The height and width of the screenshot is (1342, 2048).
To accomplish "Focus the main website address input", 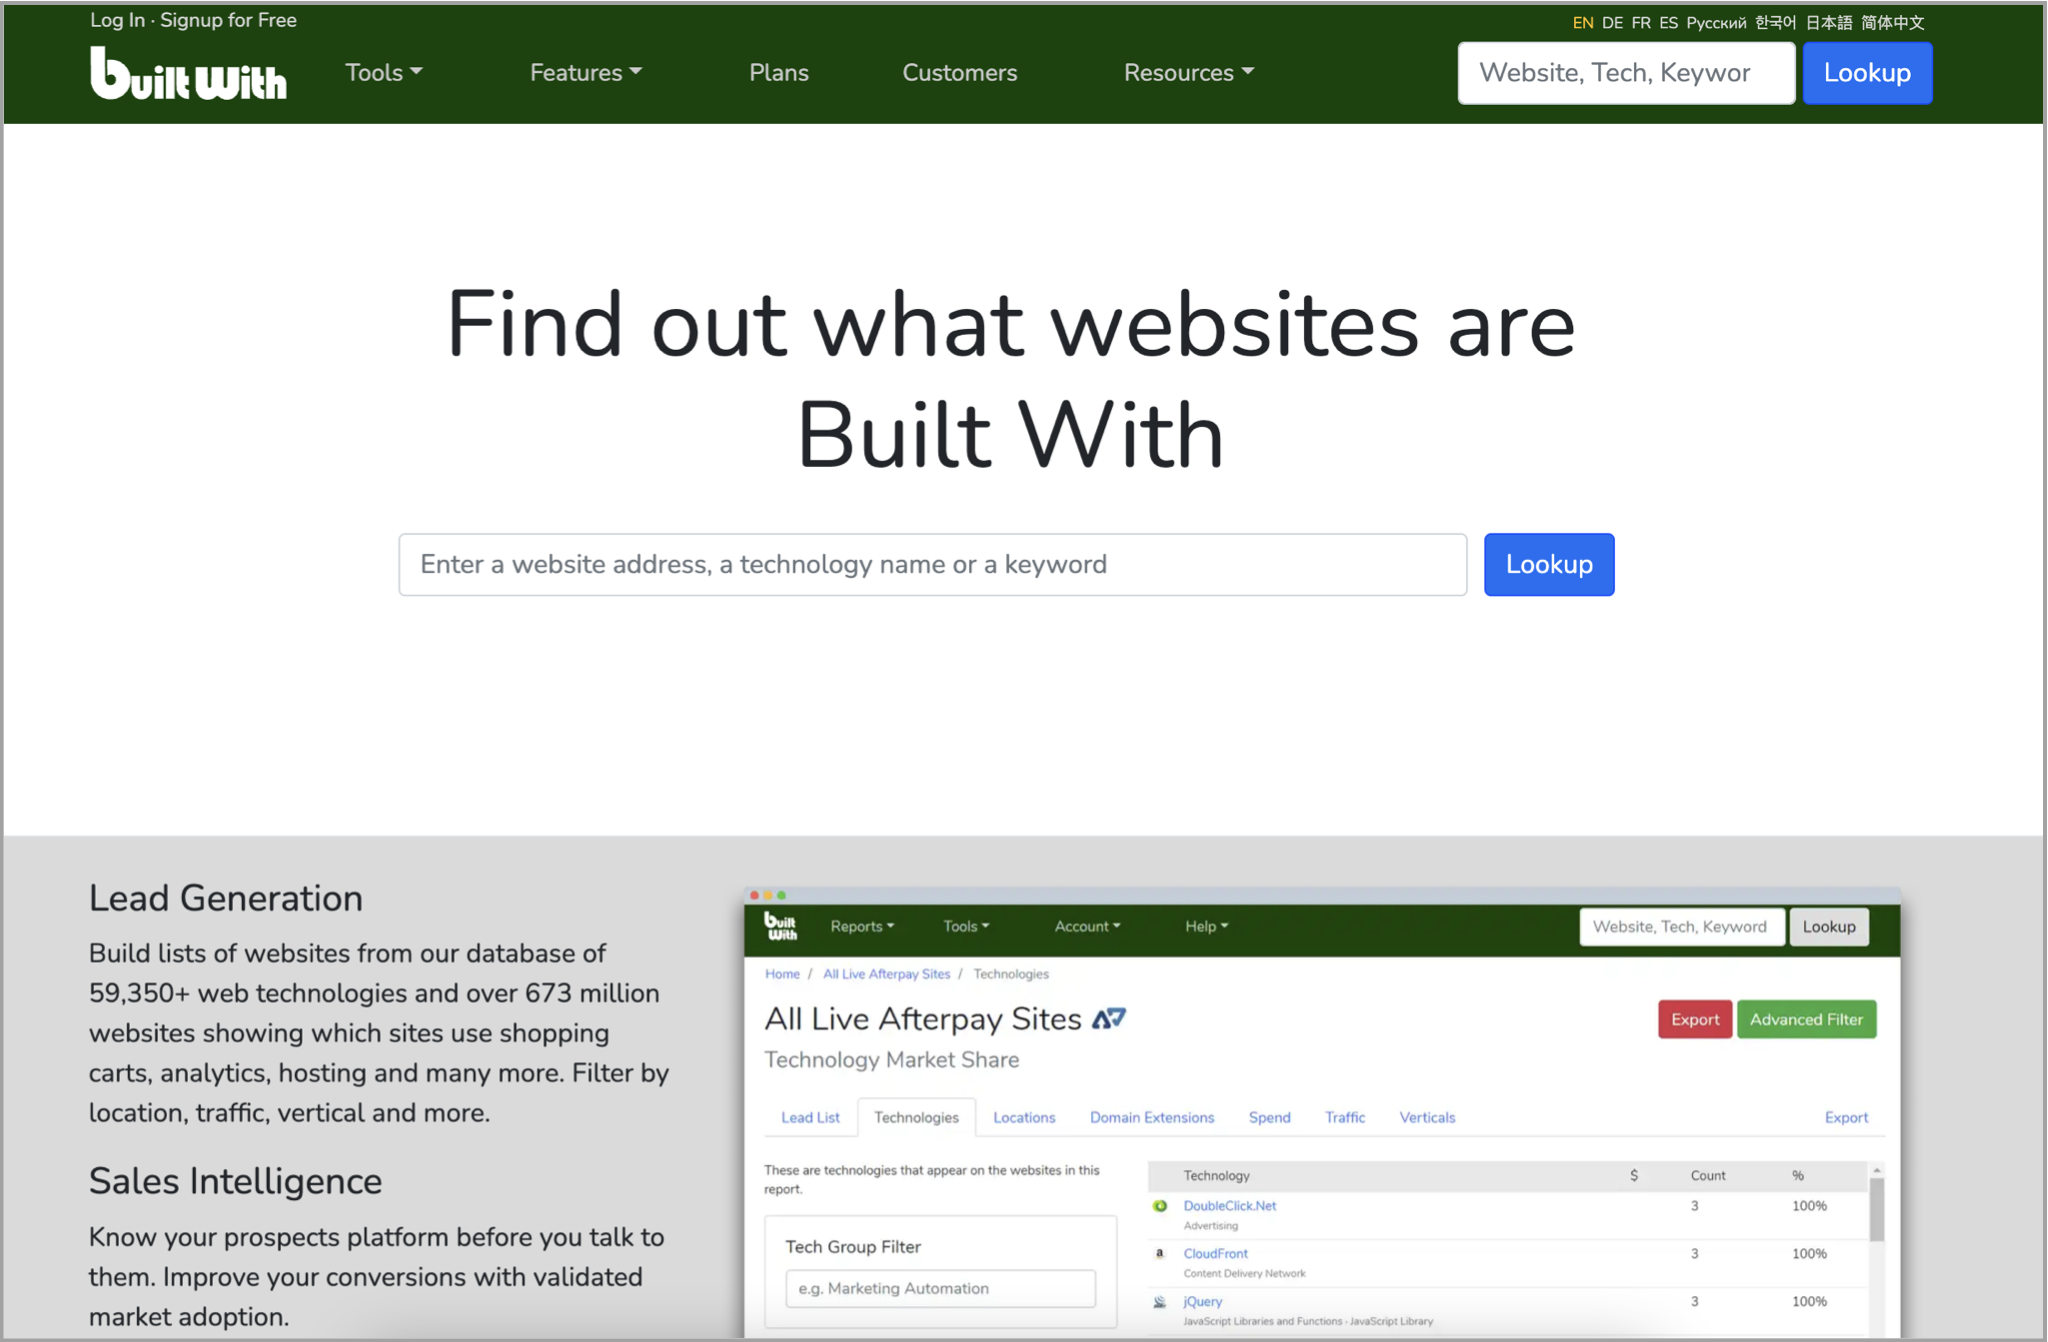I will click(x=932, y=565).
